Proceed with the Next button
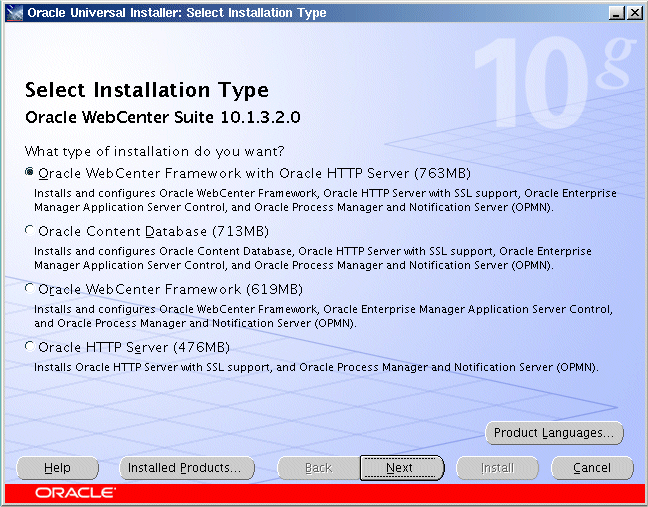The width and height of the screenshot is (648, 507). coord(402,468)
